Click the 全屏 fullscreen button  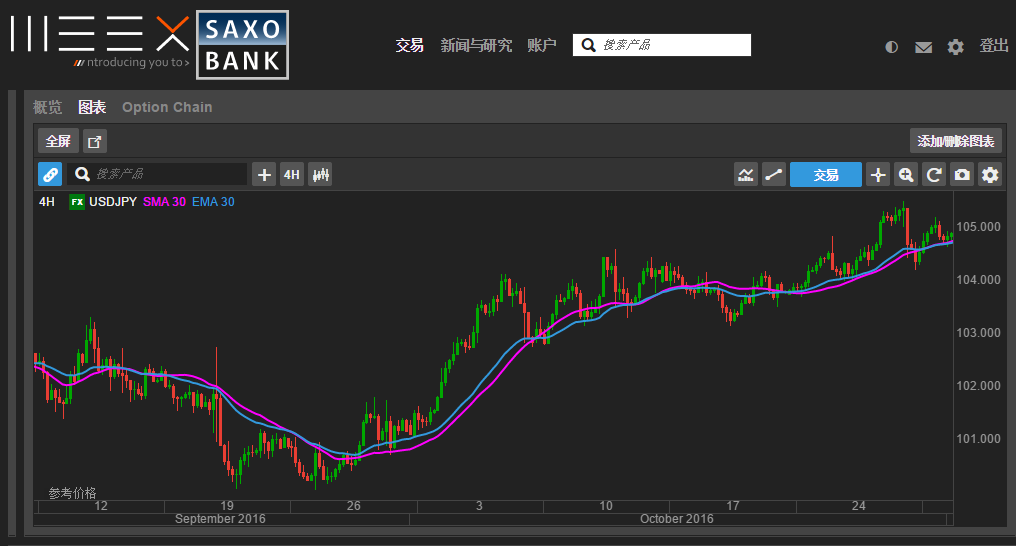click(x=58, y=141)
